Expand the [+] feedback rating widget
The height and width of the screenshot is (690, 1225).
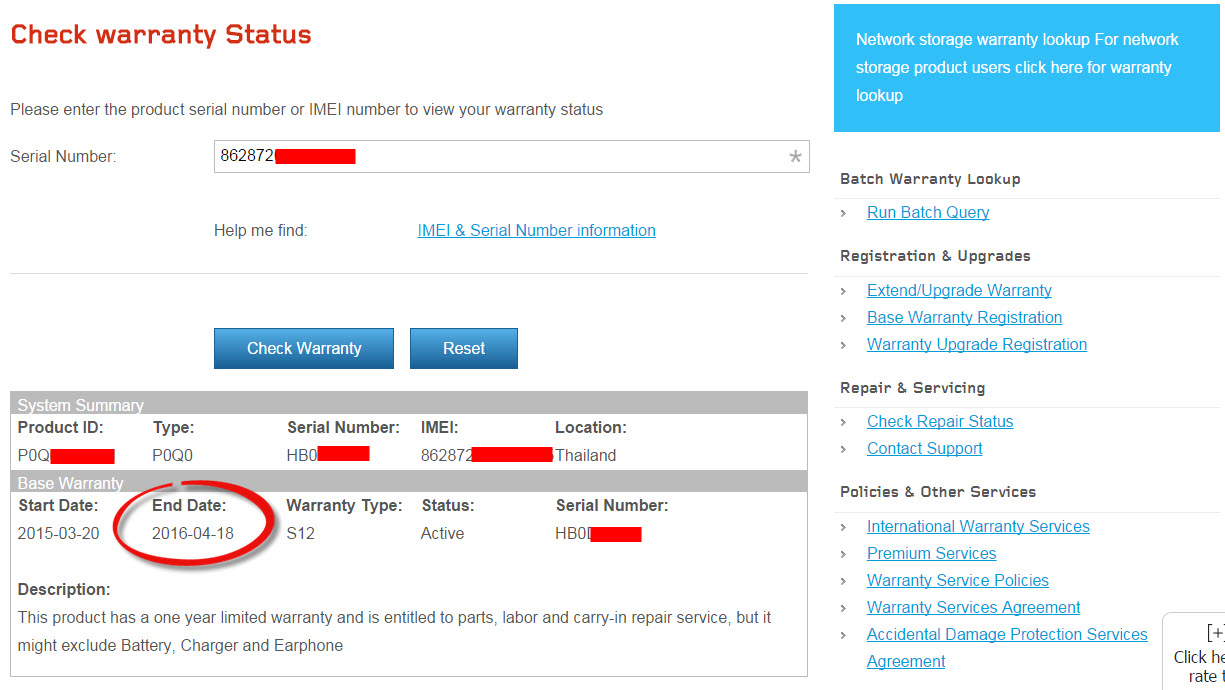point(1213,633)
